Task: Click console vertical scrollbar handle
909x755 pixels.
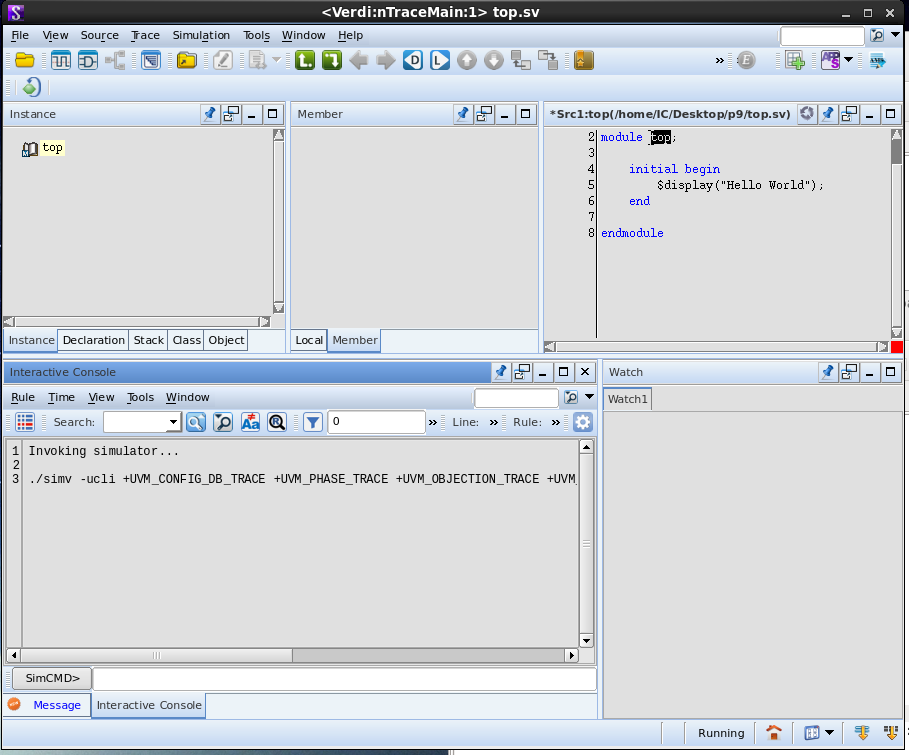Action: click(586, 544)
